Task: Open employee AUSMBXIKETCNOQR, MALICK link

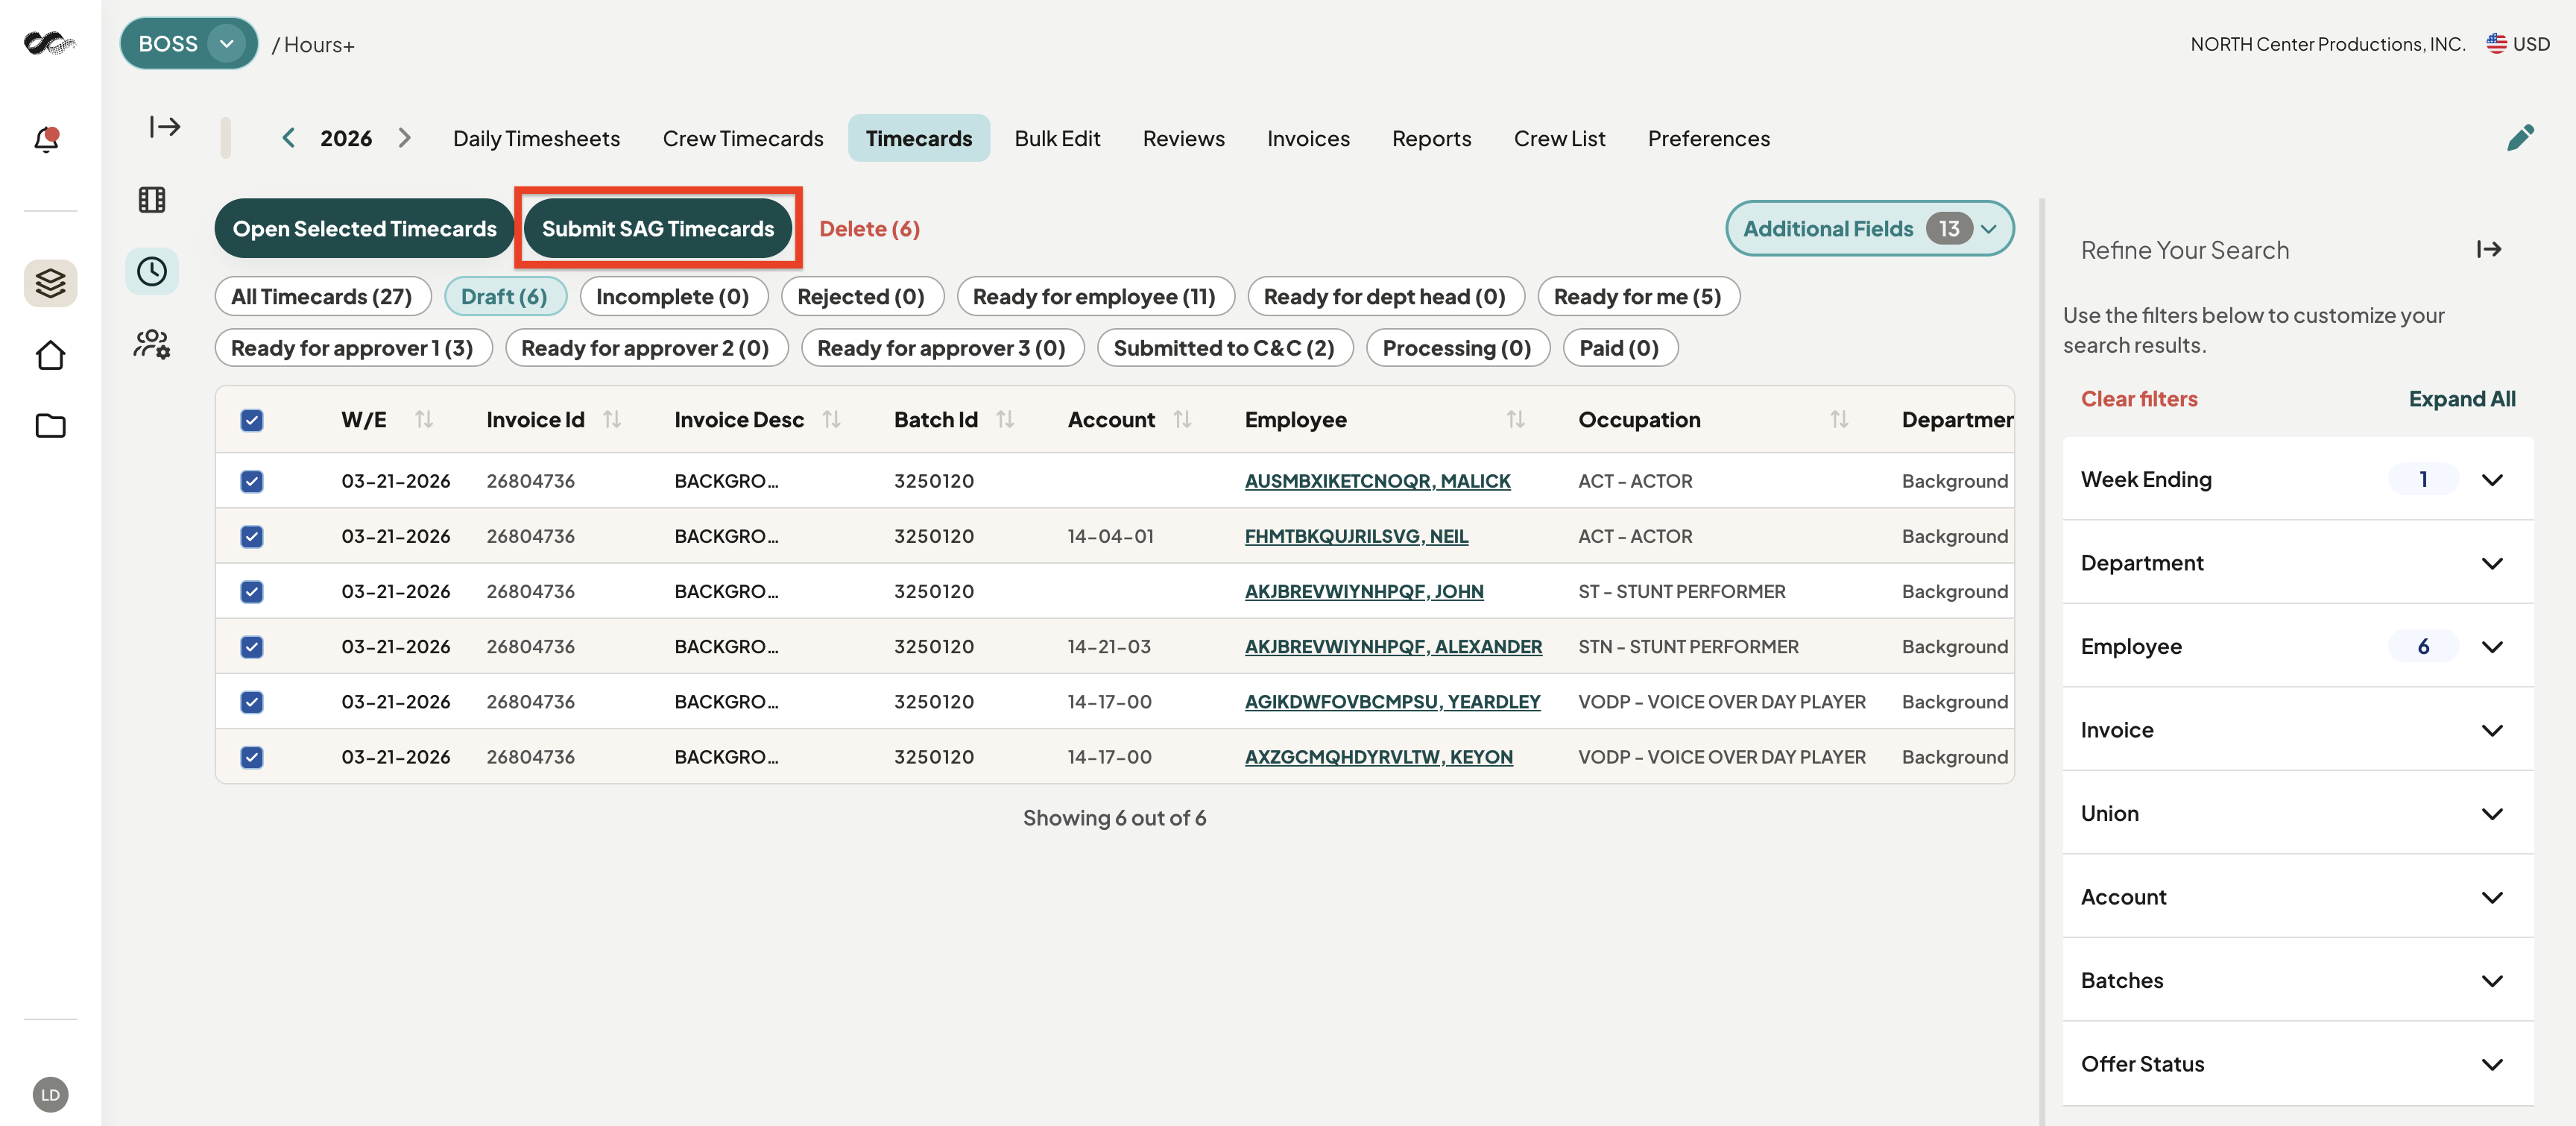Action: (1377, 481)
